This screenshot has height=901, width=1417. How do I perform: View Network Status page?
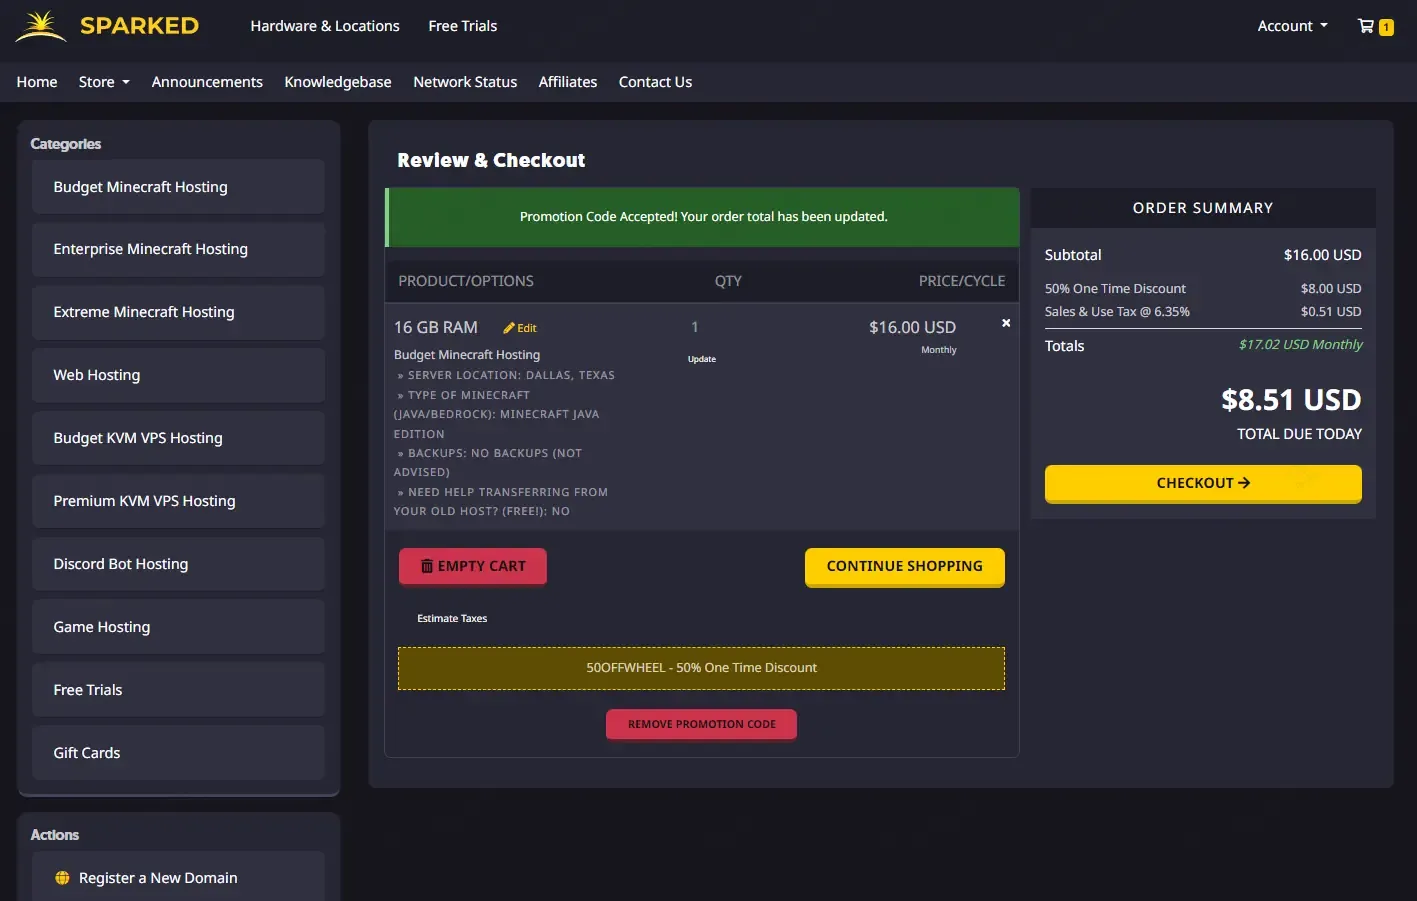tap(465, 82)
